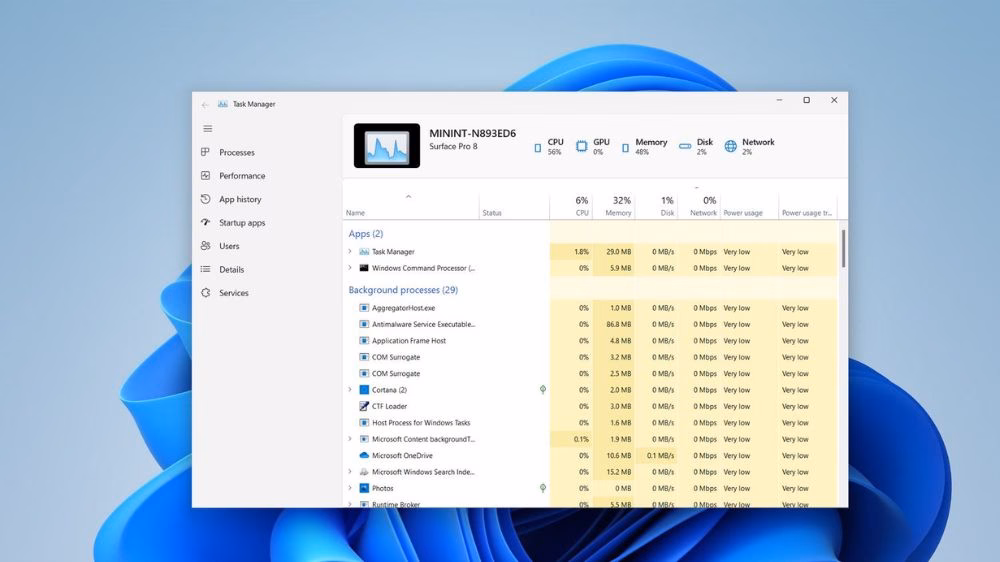Go to the Services section
Image resolution: width=1000 pixels, height=562 pixels.
[x=234, y=293]
